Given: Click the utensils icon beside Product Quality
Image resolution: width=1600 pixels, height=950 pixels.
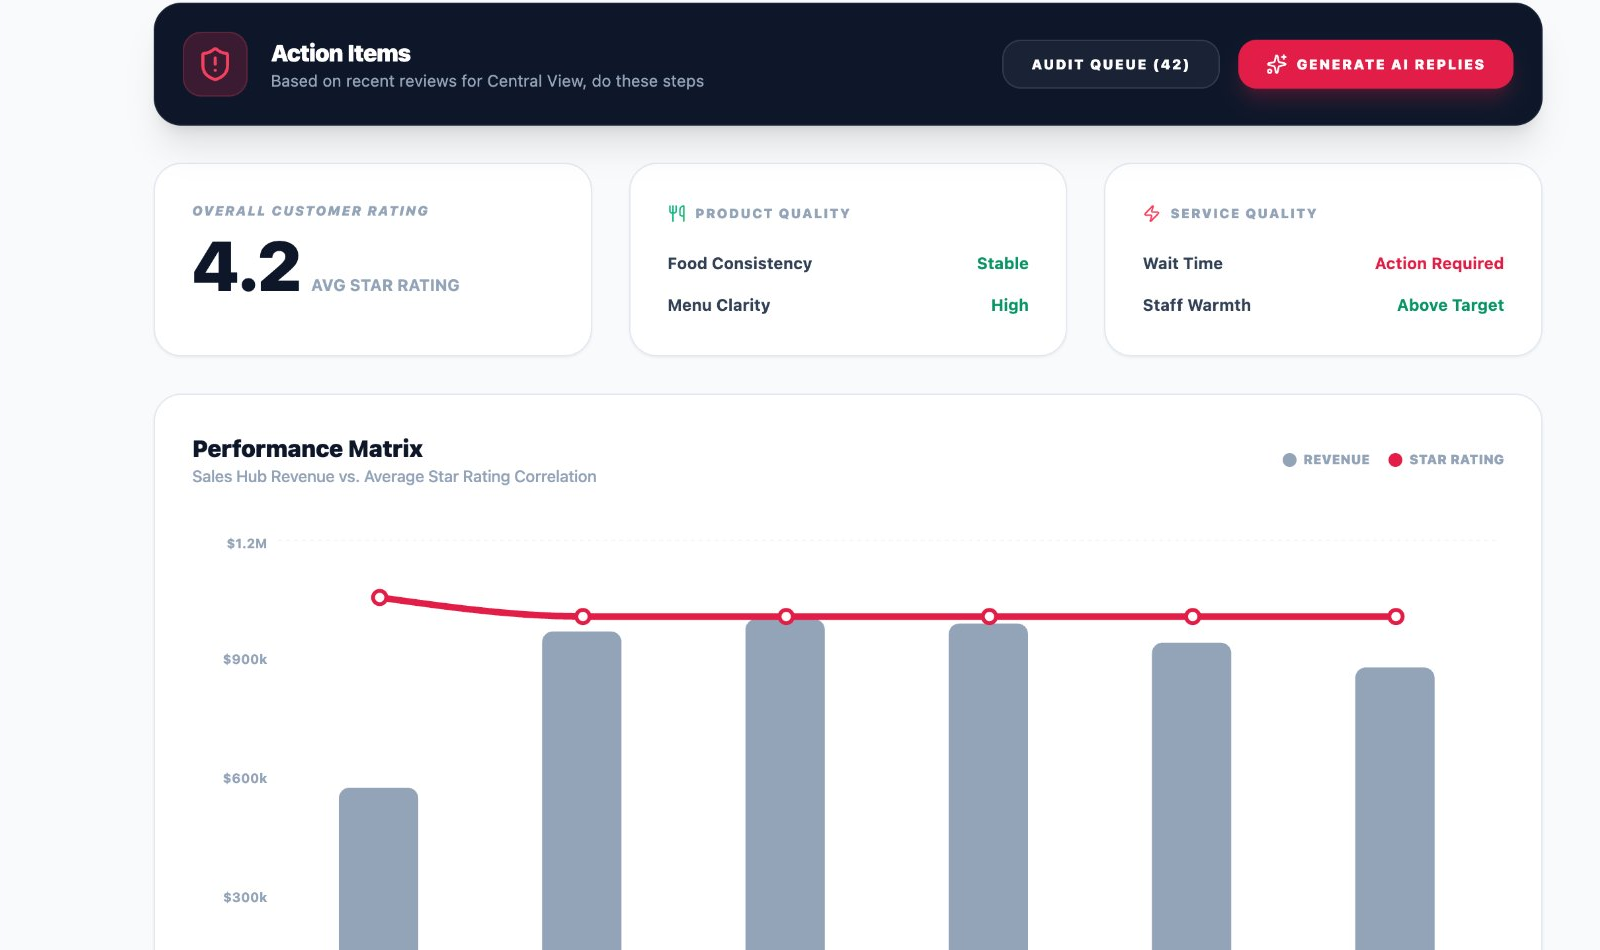Looking at the screenshot, I should click(x=675, y=212).
